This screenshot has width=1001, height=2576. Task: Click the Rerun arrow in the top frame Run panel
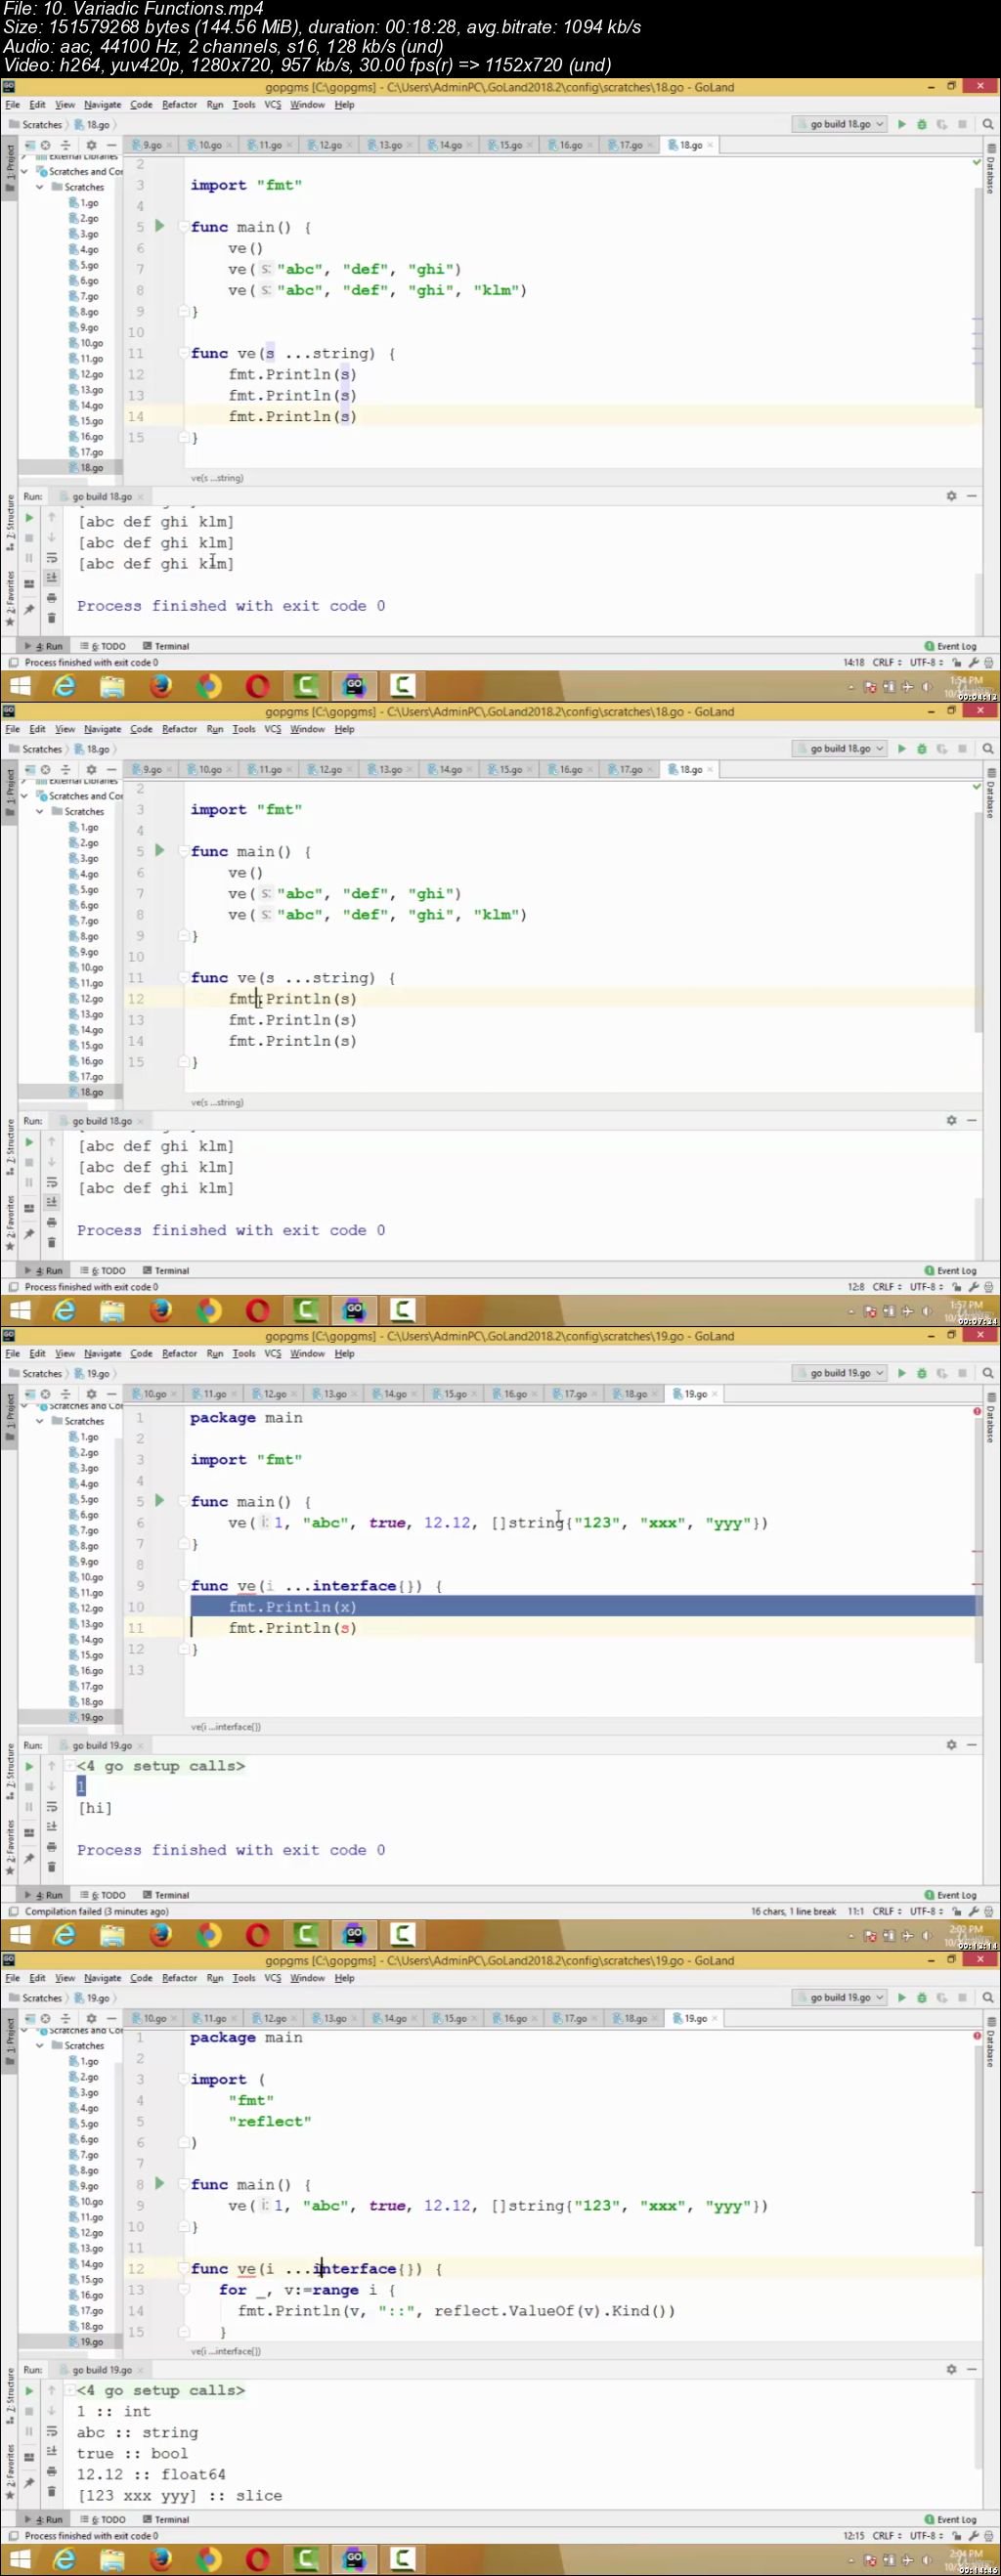pos(29,517)
